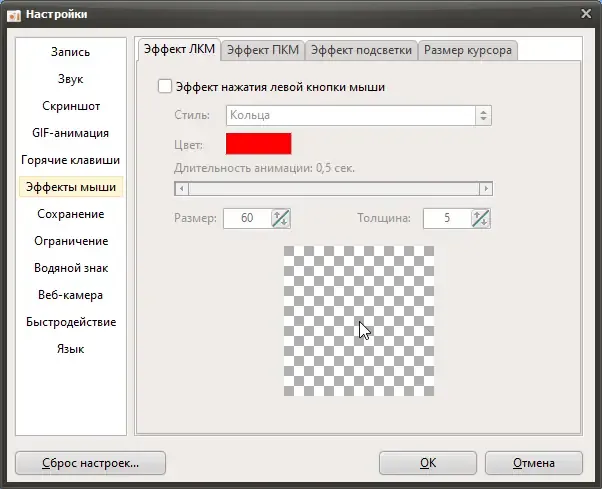
Task: Switch to the Эффект ПКМ tab
Action: pos(263,50)
